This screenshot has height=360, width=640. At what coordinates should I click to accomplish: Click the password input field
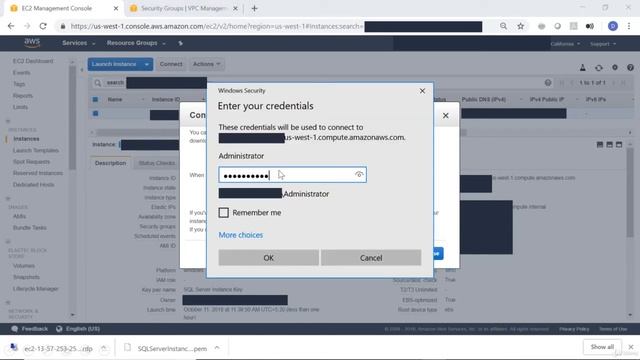point(292,175)
